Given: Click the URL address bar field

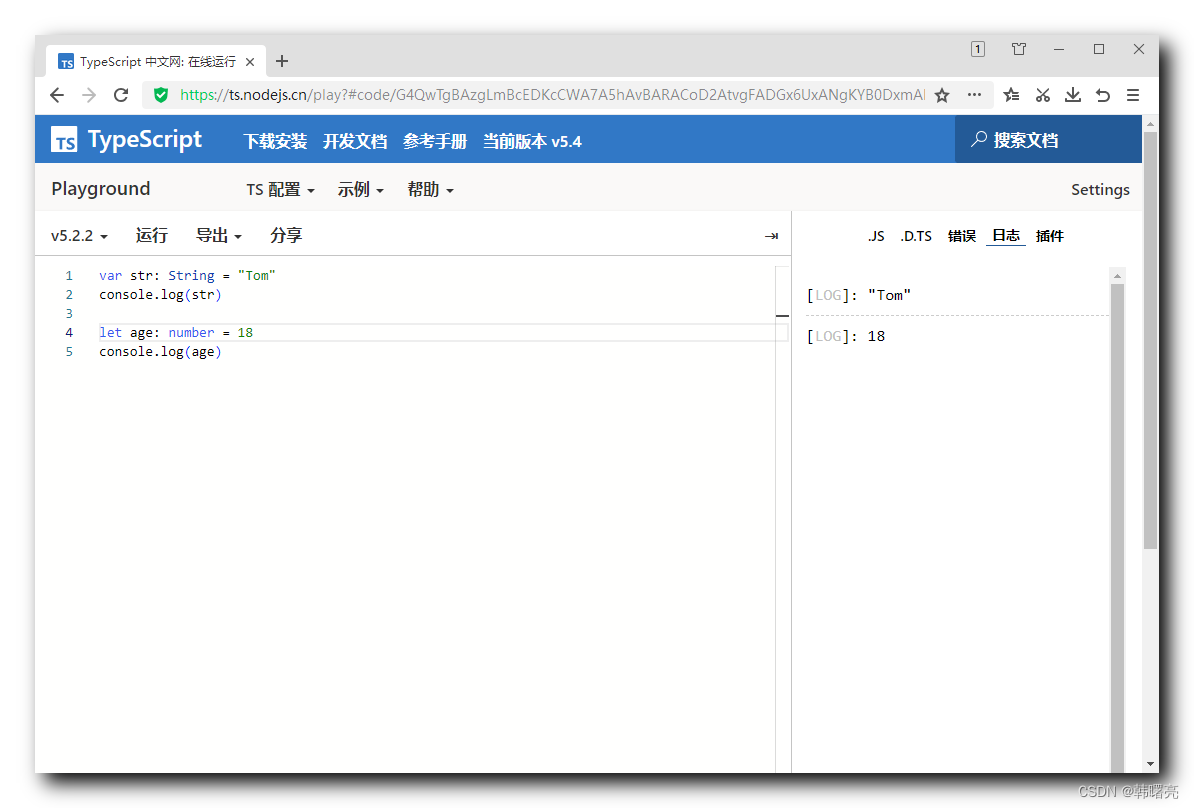Looking at the screenshot, I should click(x=550, y=95).
